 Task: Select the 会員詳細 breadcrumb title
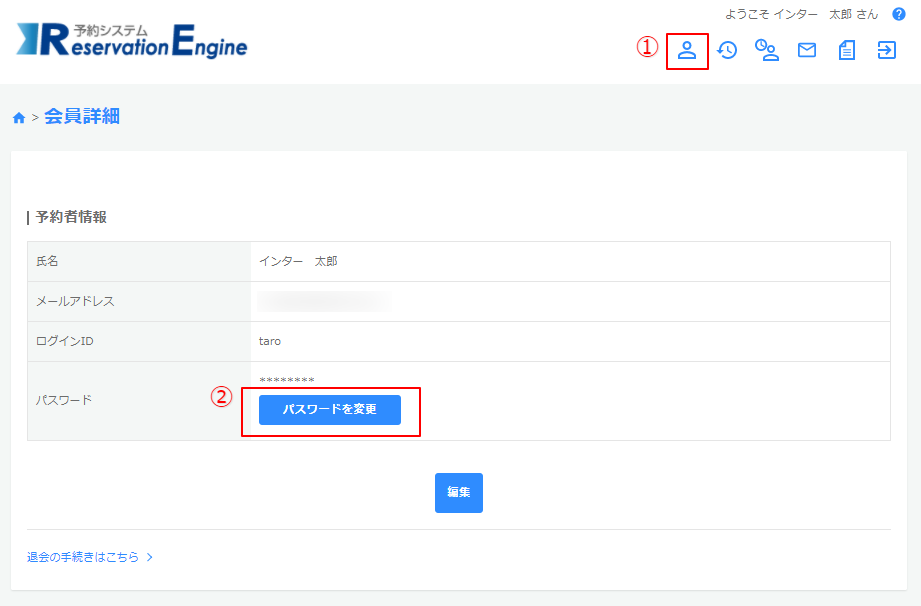coord(82,116)
